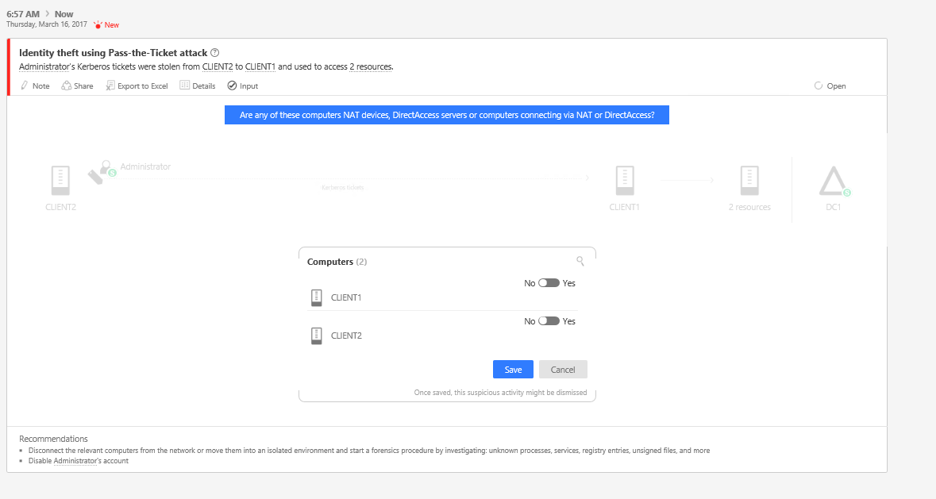936x499 pixels.
Task: Toggle CLIENT2 NAT switch to Yes
Action: [x=549, y=321]
